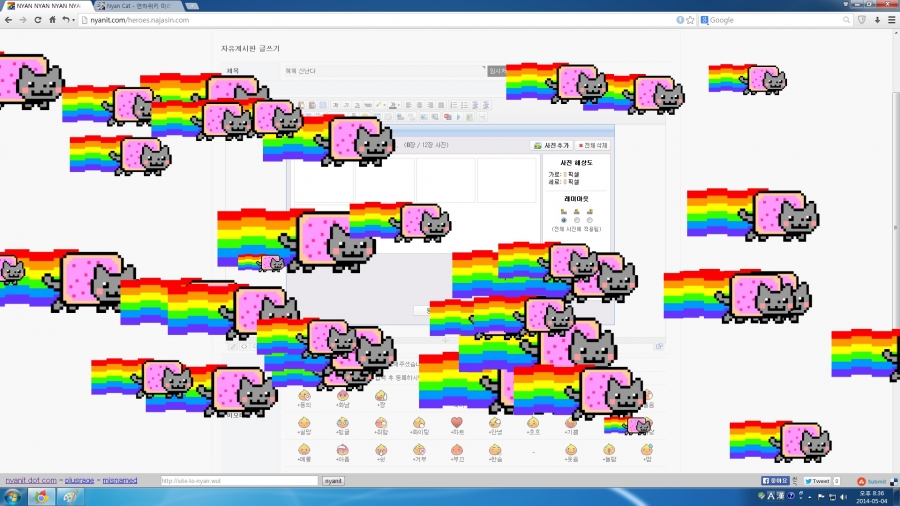
Task: Select the second photo layout radio button
Action: click(x=577, y=220)
